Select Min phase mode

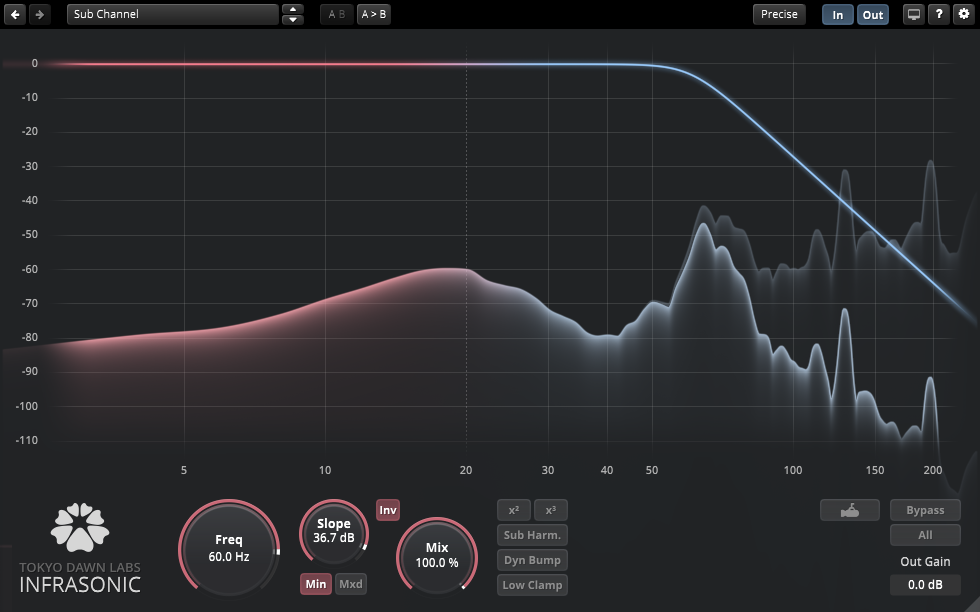(x=316, y=584)
